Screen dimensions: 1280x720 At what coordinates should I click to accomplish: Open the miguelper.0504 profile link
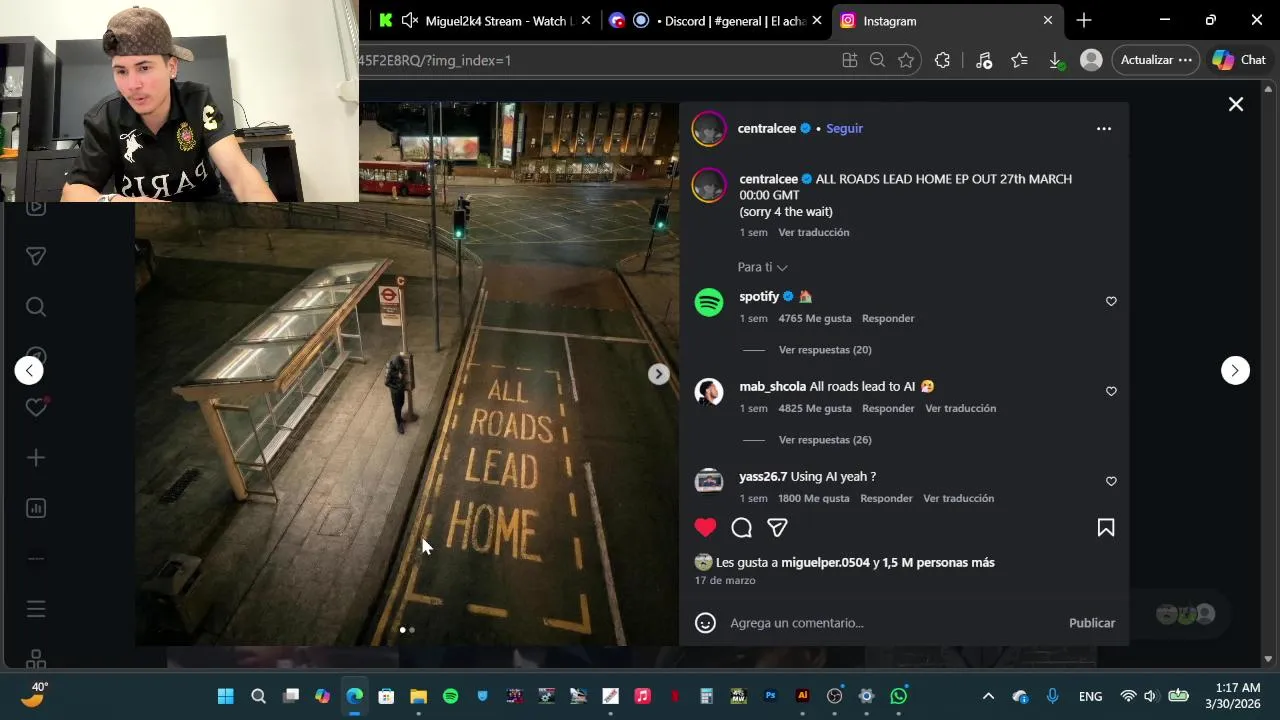pyautogui.click(x=825, y=562)
